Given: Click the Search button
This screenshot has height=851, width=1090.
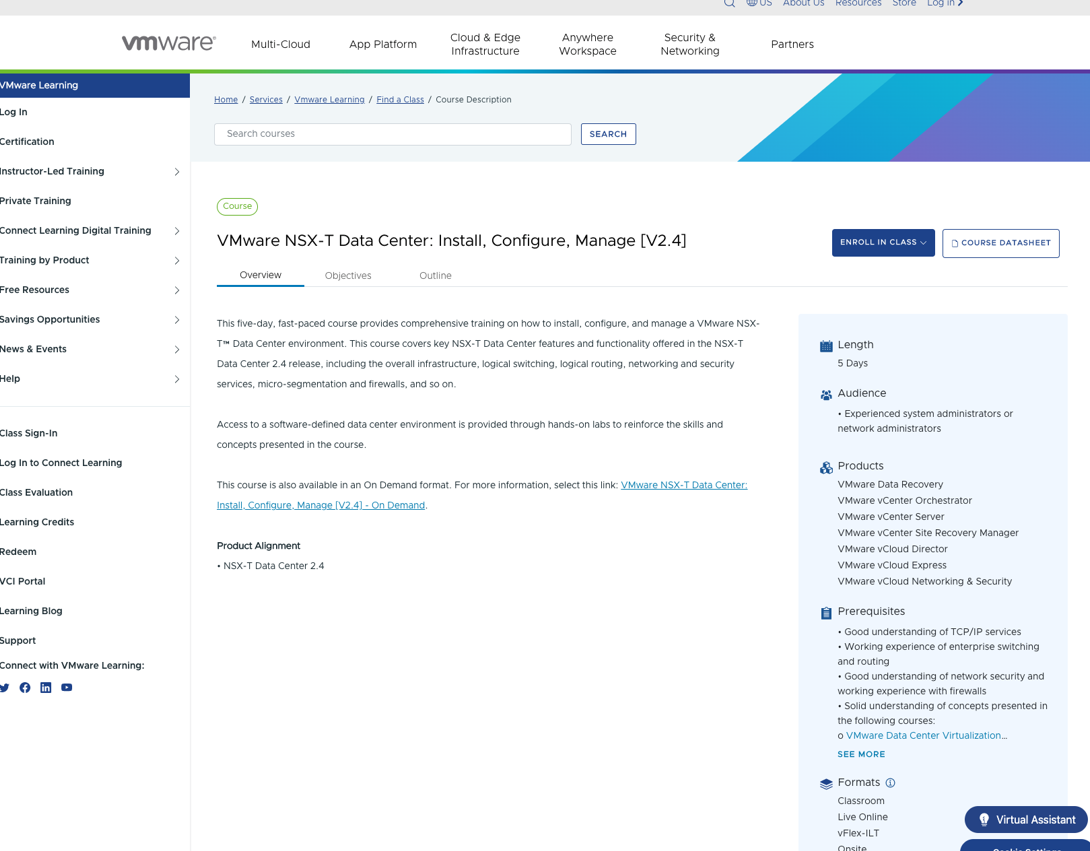Looking at the screenshot, I should [x=608, y=134].
